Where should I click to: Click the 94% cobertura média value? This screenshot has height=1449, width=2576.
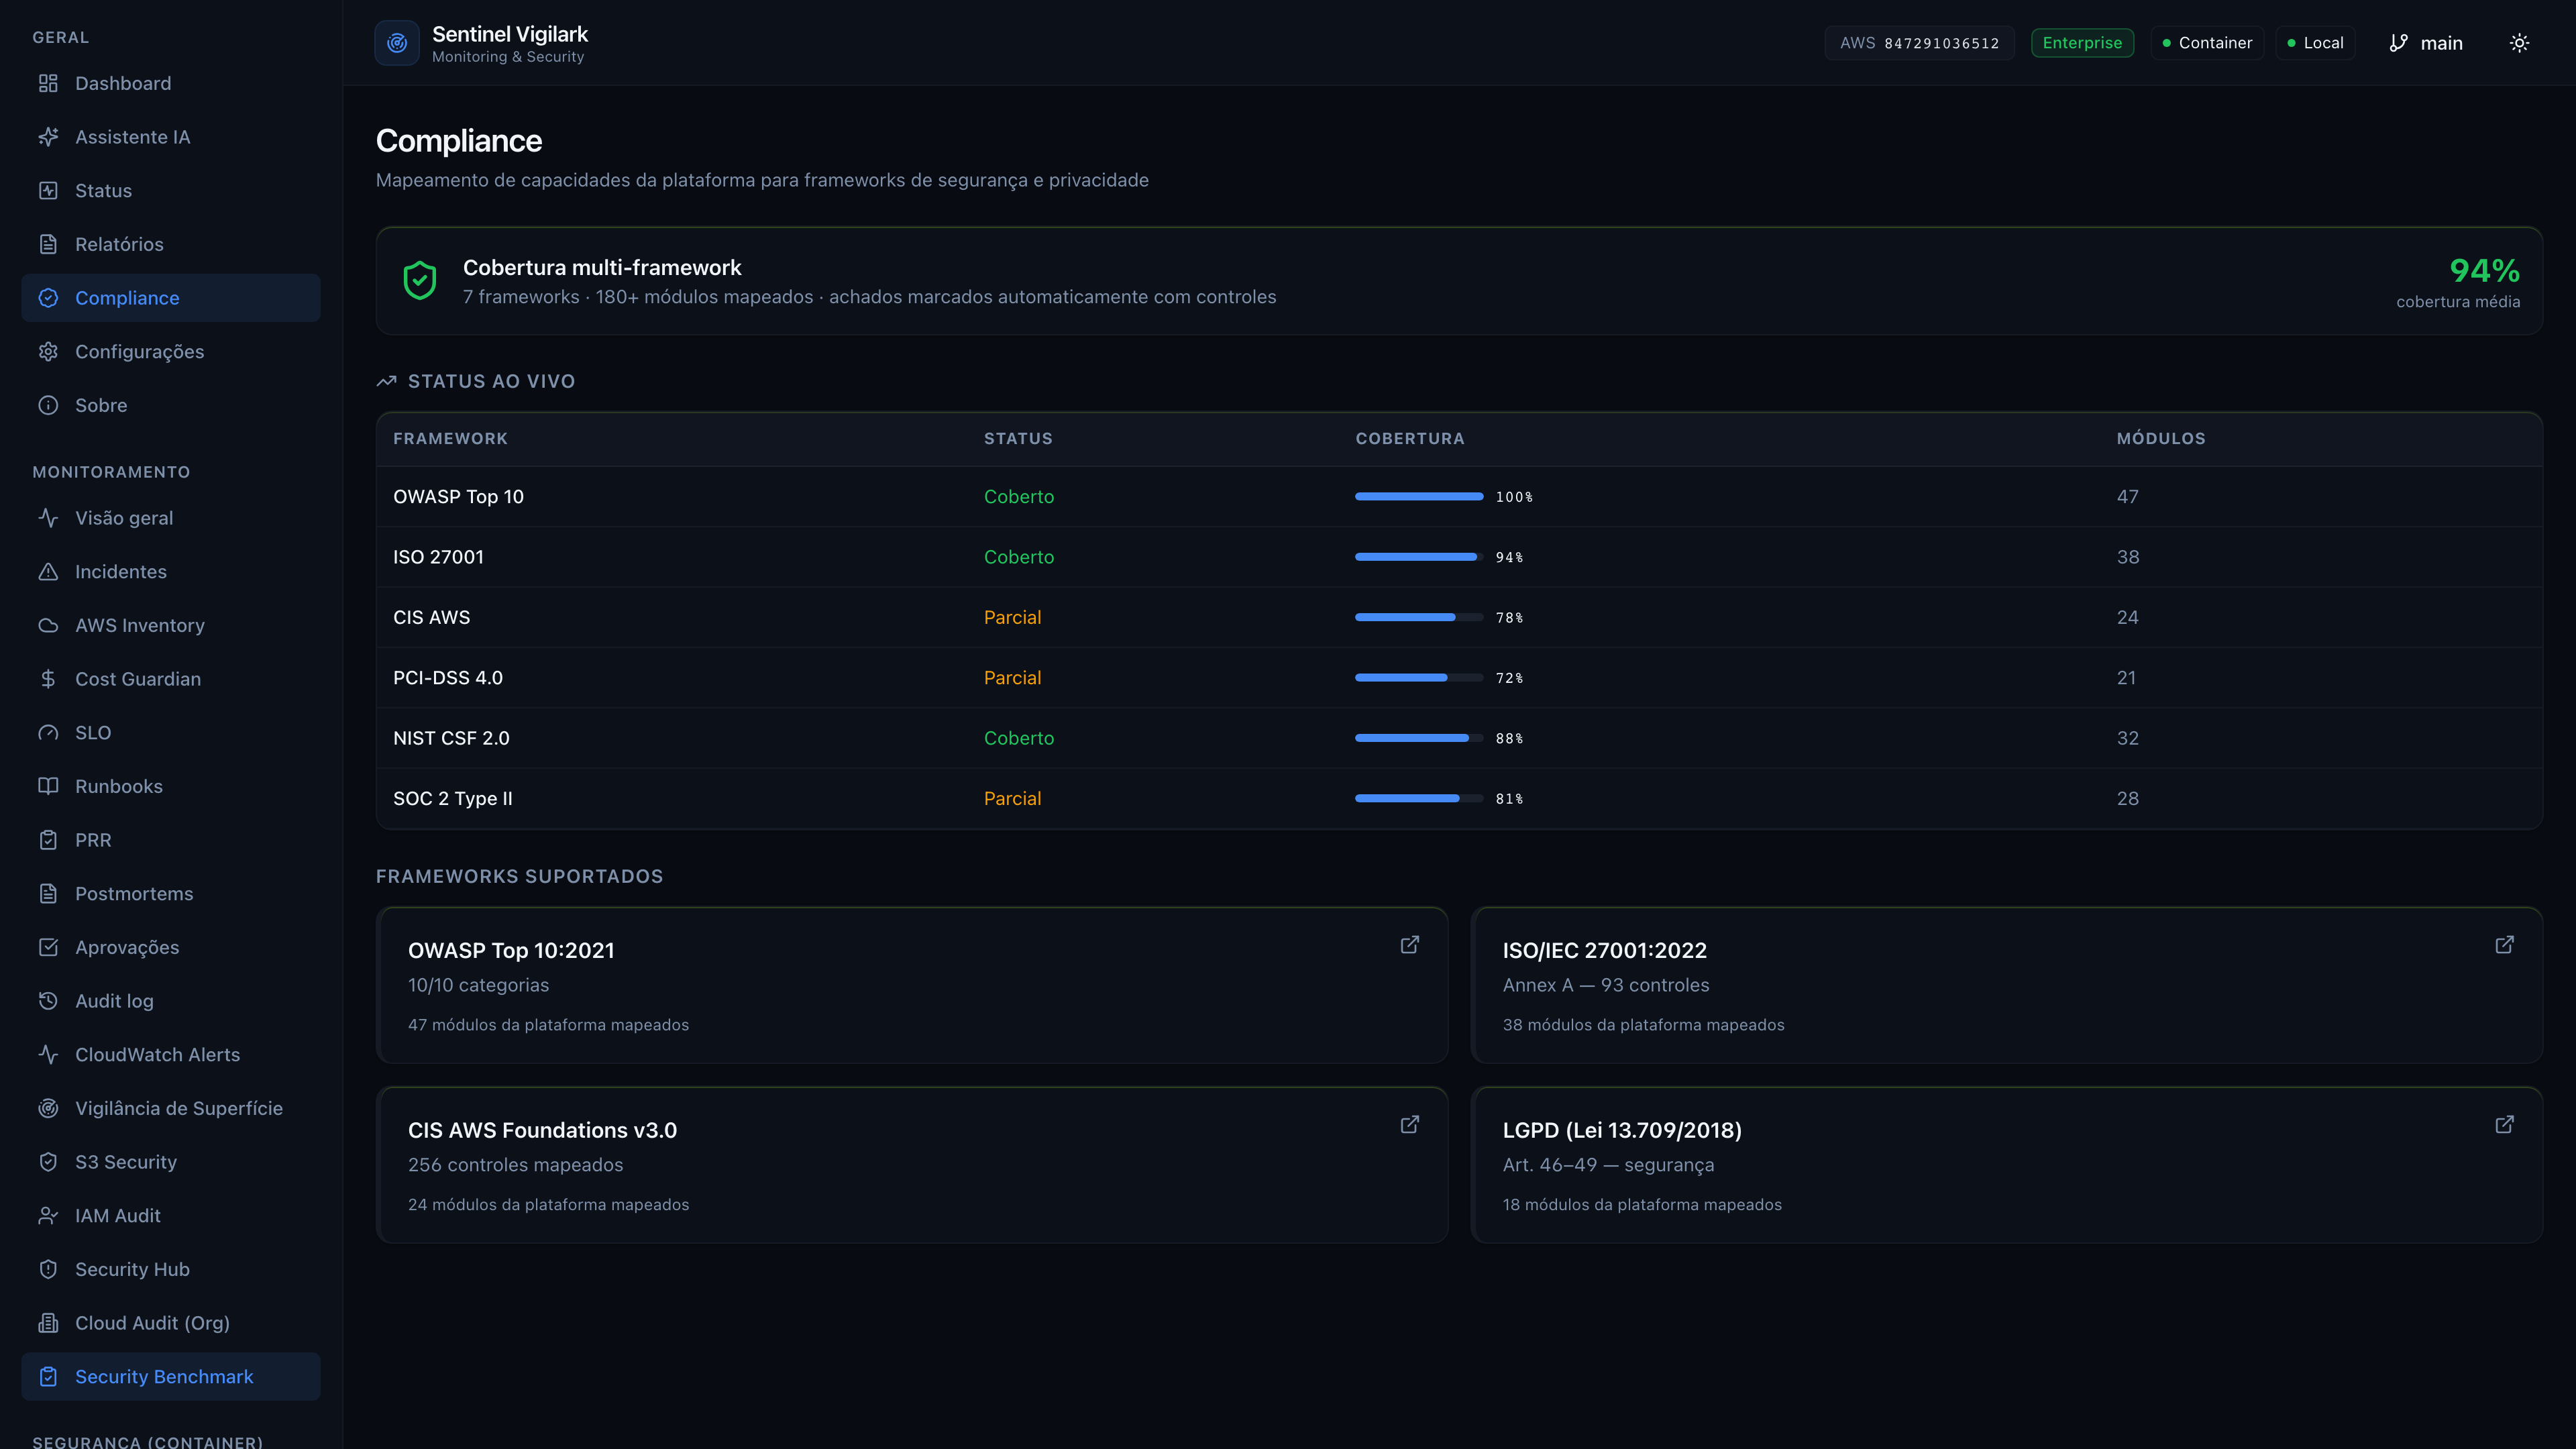[2484, 270]
